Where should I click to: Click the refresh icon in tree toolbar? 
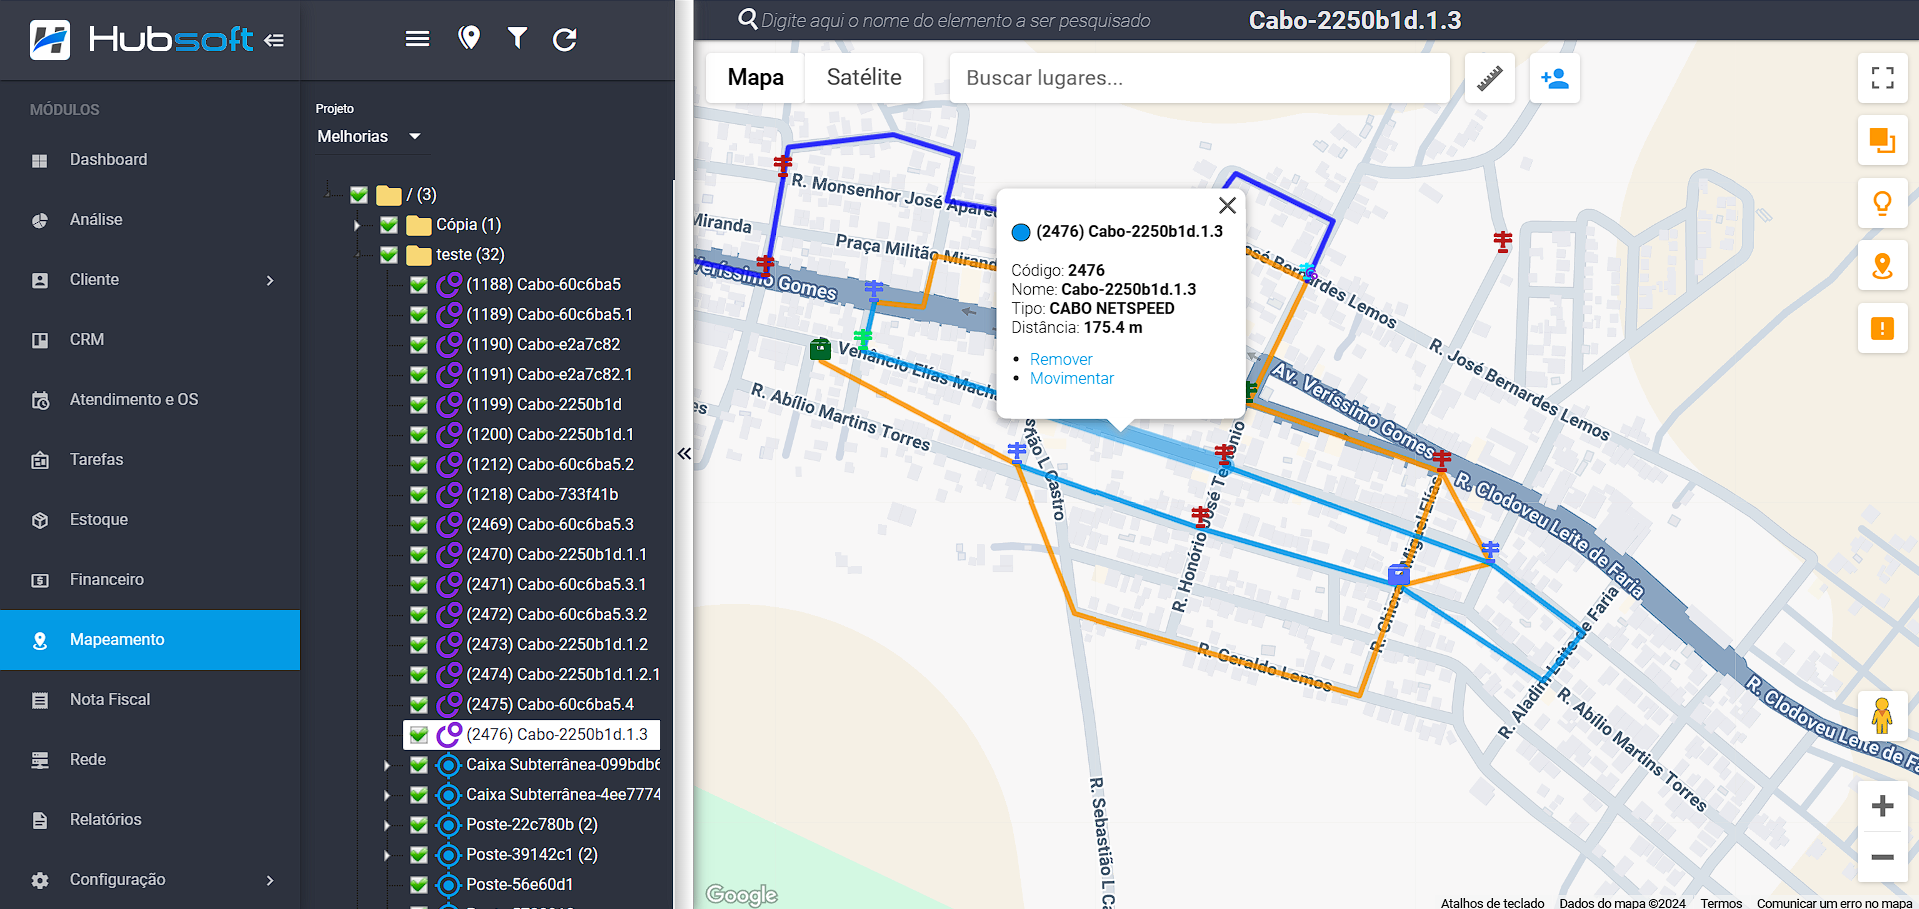(565, 39)
